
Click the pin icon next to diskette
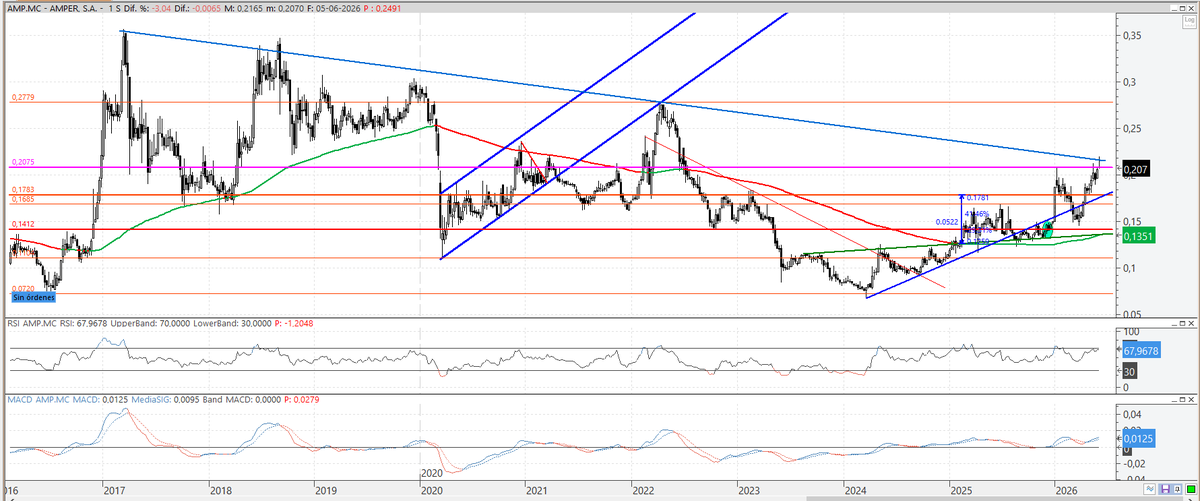click(x=1177, y=489)
